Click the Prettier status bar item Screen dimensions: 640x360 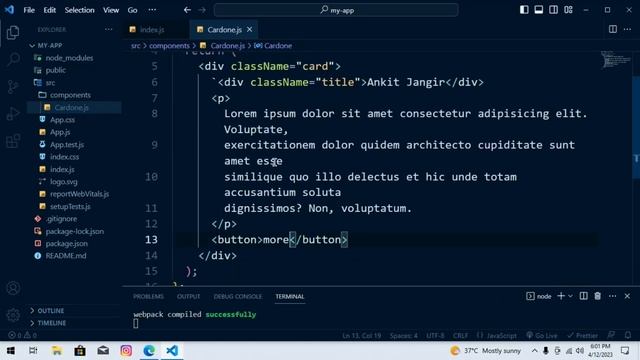click(582, 336)
